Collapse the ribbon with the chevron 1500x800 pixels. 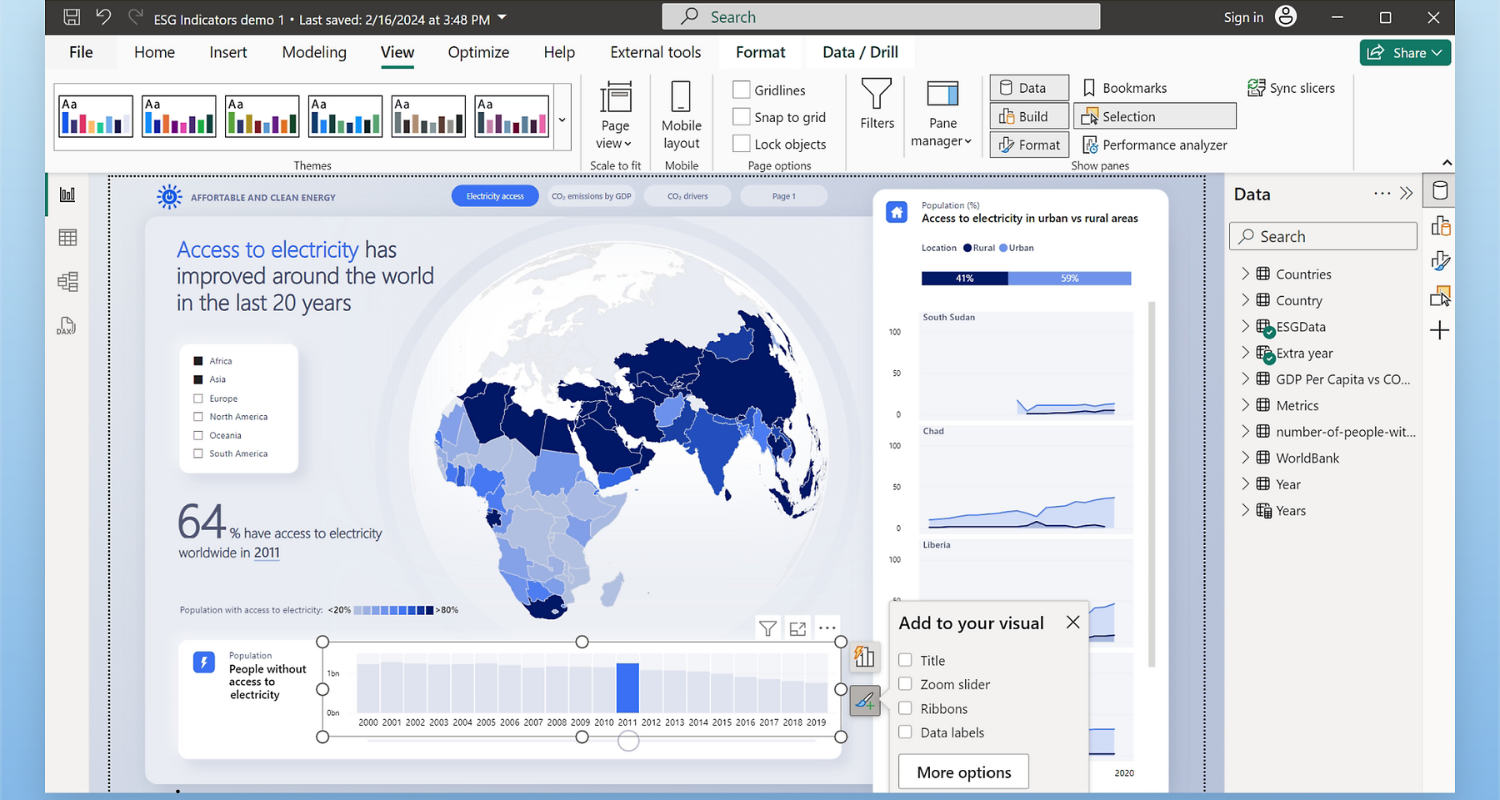tap(1447, 163)
